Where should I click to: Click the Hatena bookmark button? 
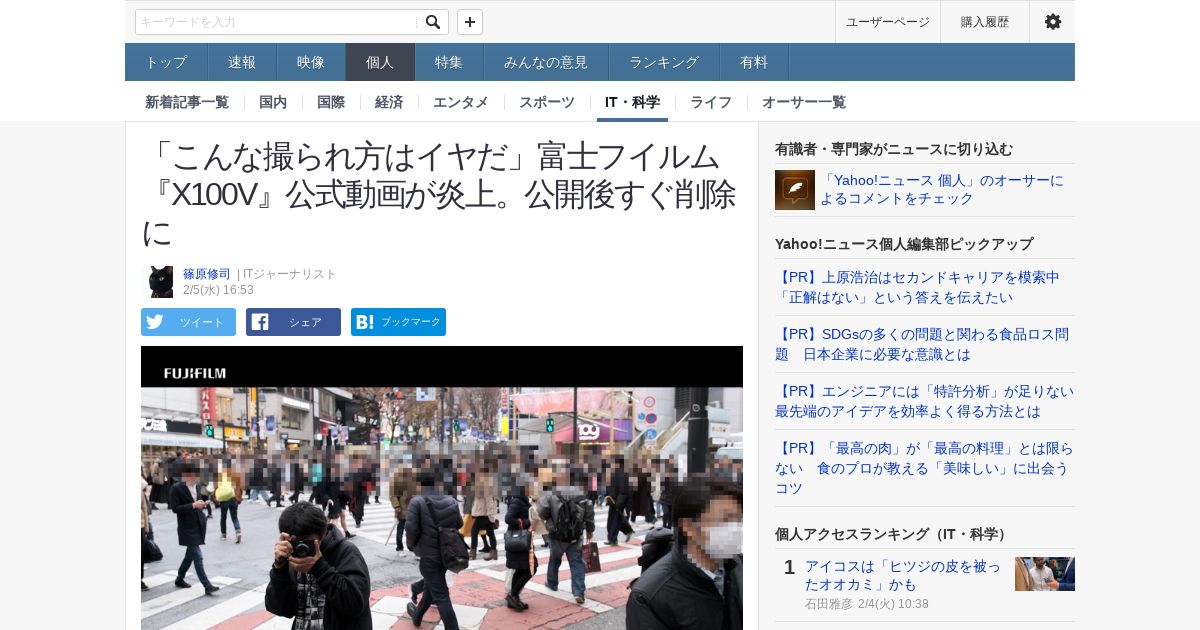click(x=398, y=322)
